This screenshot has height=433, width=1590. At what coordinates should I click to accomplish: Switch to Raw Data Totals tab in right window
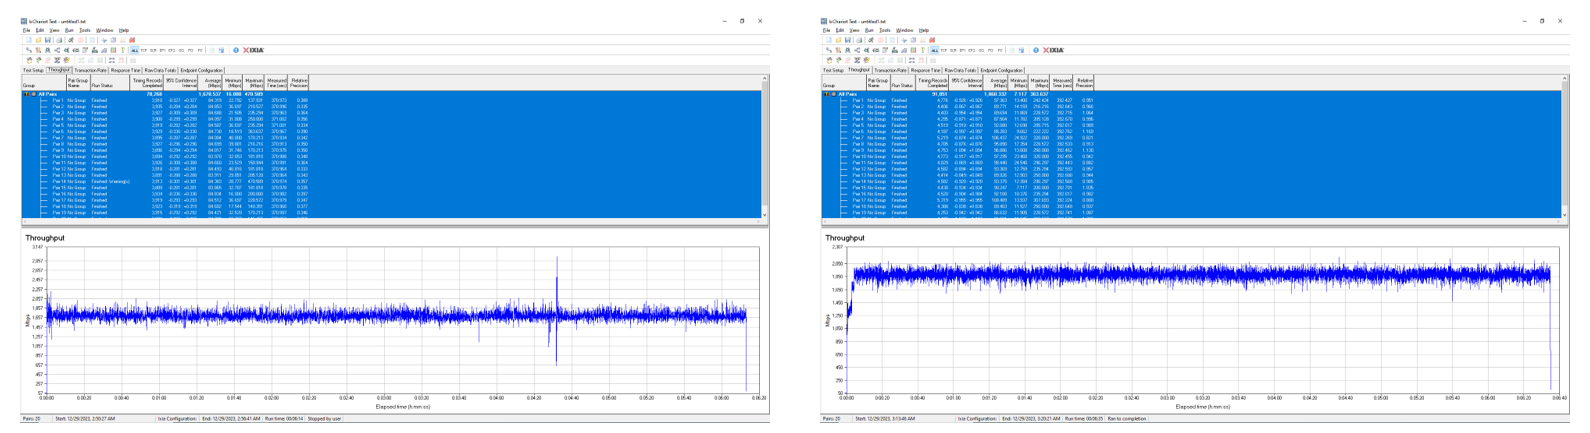pyautogui.click(x=960, y=70)
